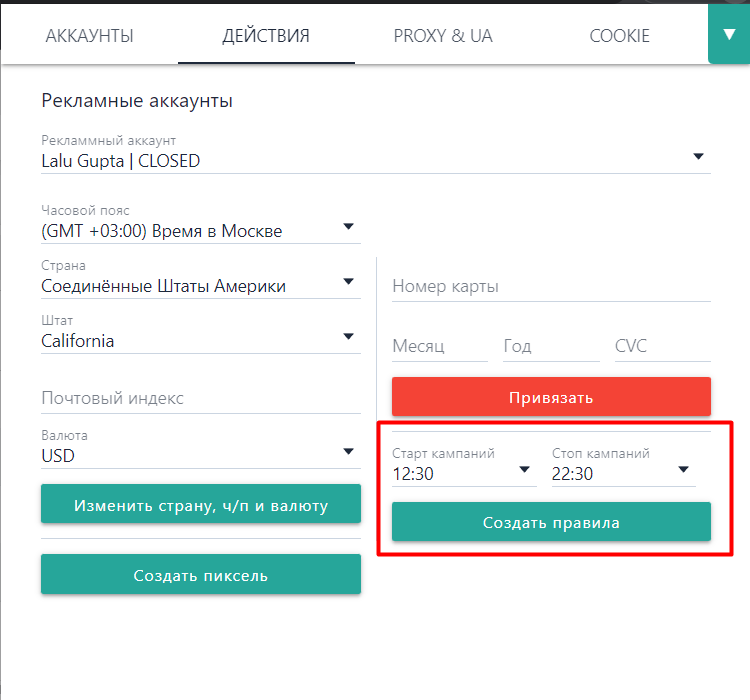Click the teal dropdown arrow in top-right corner
The width and height of the screenshot is (750, 700).
(728, 33)
